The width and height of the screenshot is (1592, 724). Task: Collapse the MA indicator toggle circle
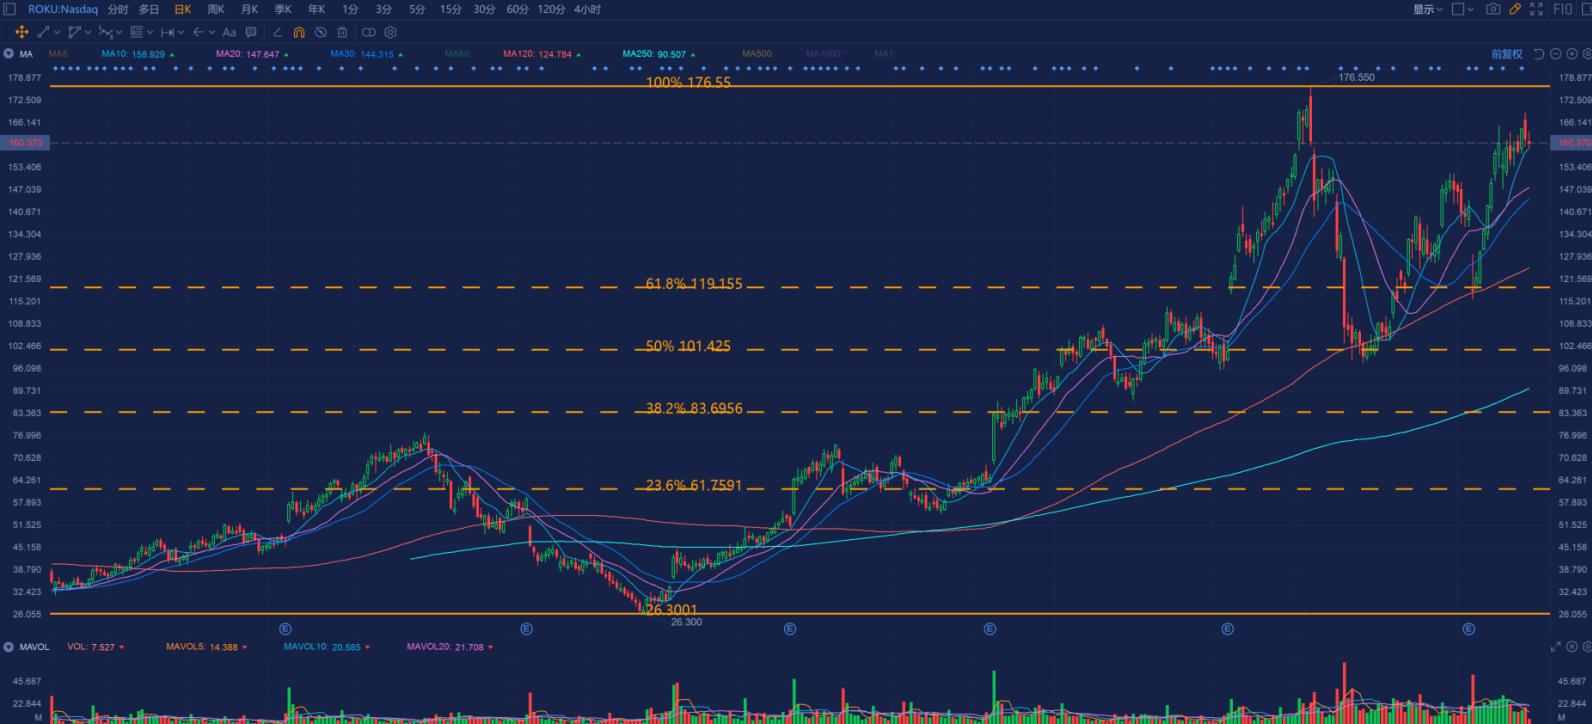click(9, 54)
